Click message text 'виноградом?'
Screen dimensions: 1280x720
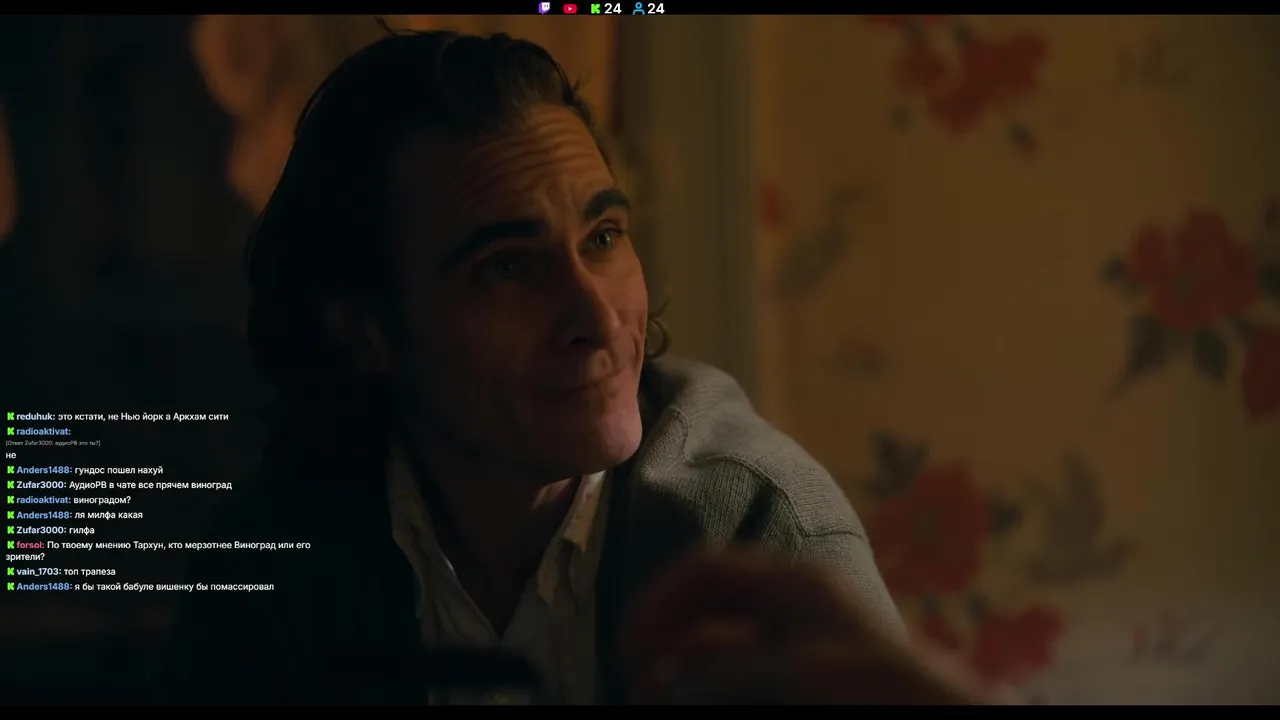pos(102,500)
